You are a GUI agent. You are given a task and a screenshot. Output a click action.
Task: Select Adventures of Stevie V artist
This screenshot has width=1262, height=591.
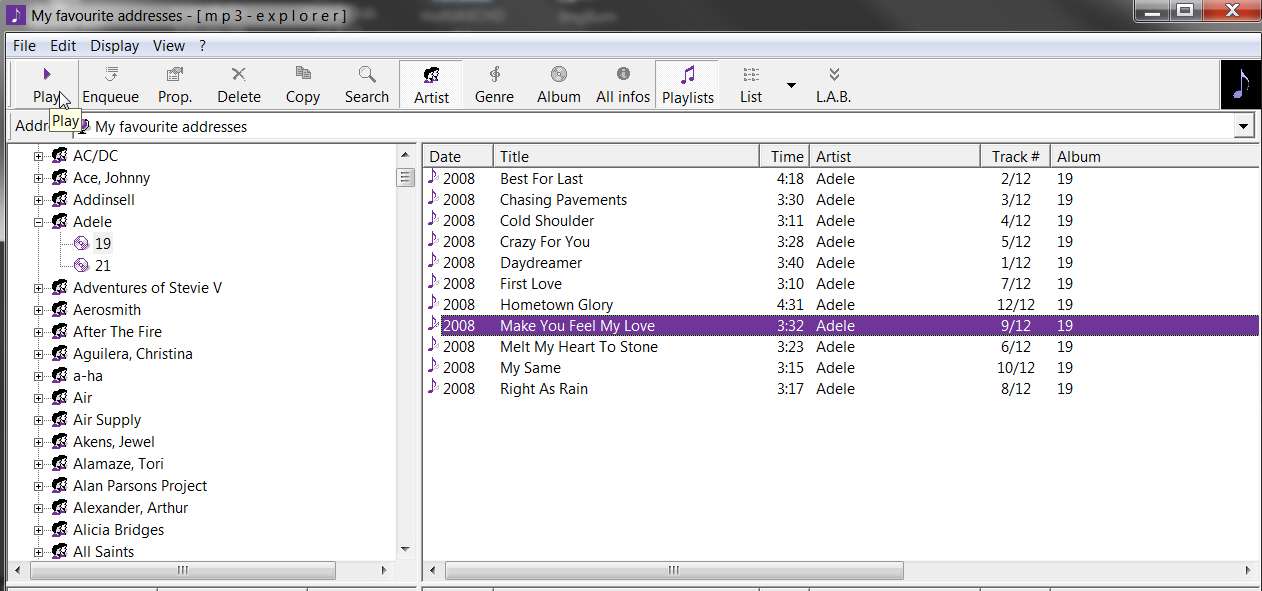point(147,288)
